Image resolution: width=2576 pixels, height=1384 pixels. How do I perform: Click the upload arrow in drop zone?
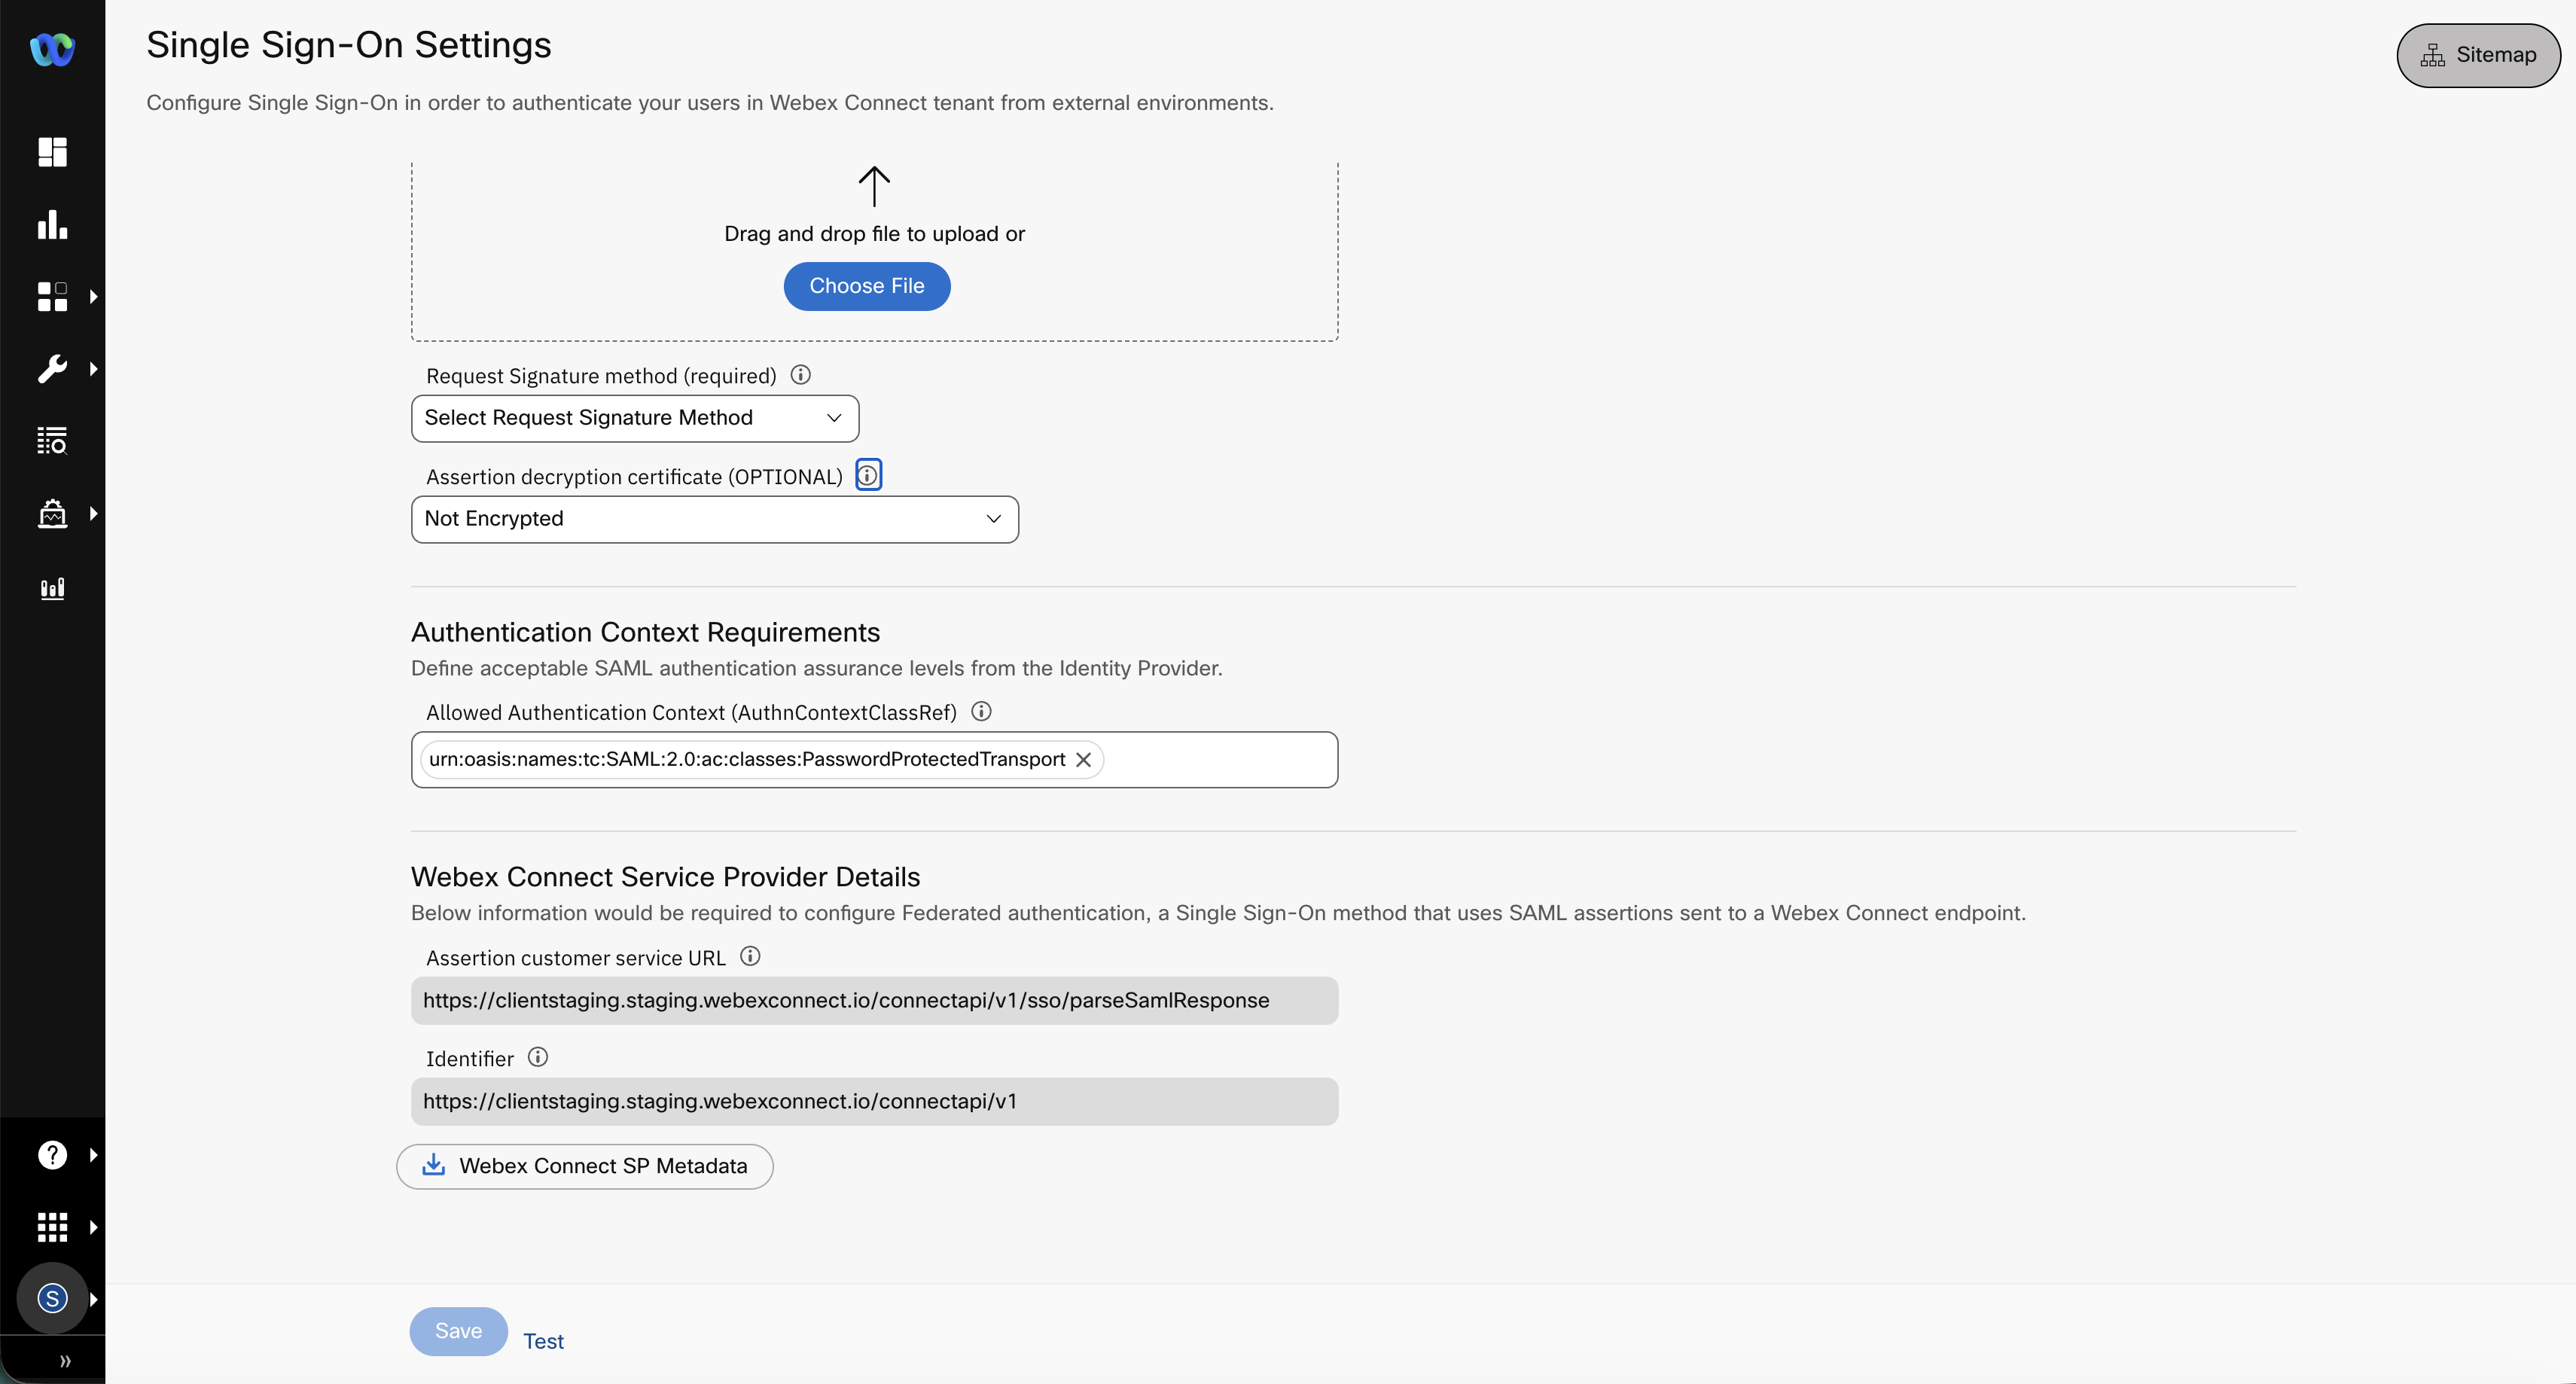(874, 186)
